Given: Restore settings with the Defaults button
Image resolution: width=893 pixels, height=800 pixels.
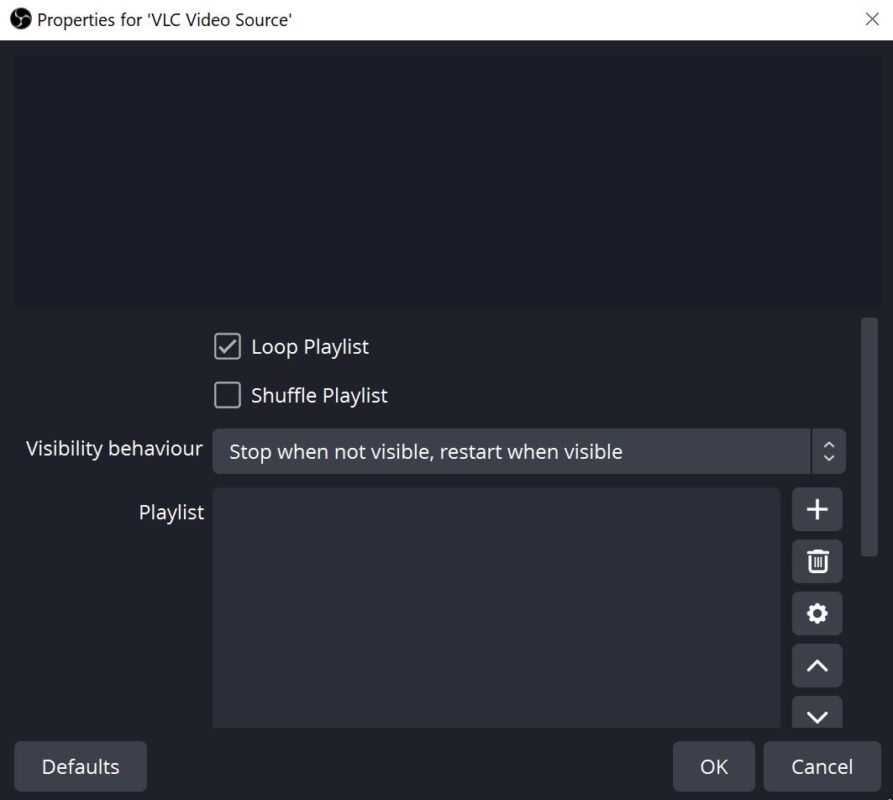Looking at the screenshot, I should pos(80,766).
